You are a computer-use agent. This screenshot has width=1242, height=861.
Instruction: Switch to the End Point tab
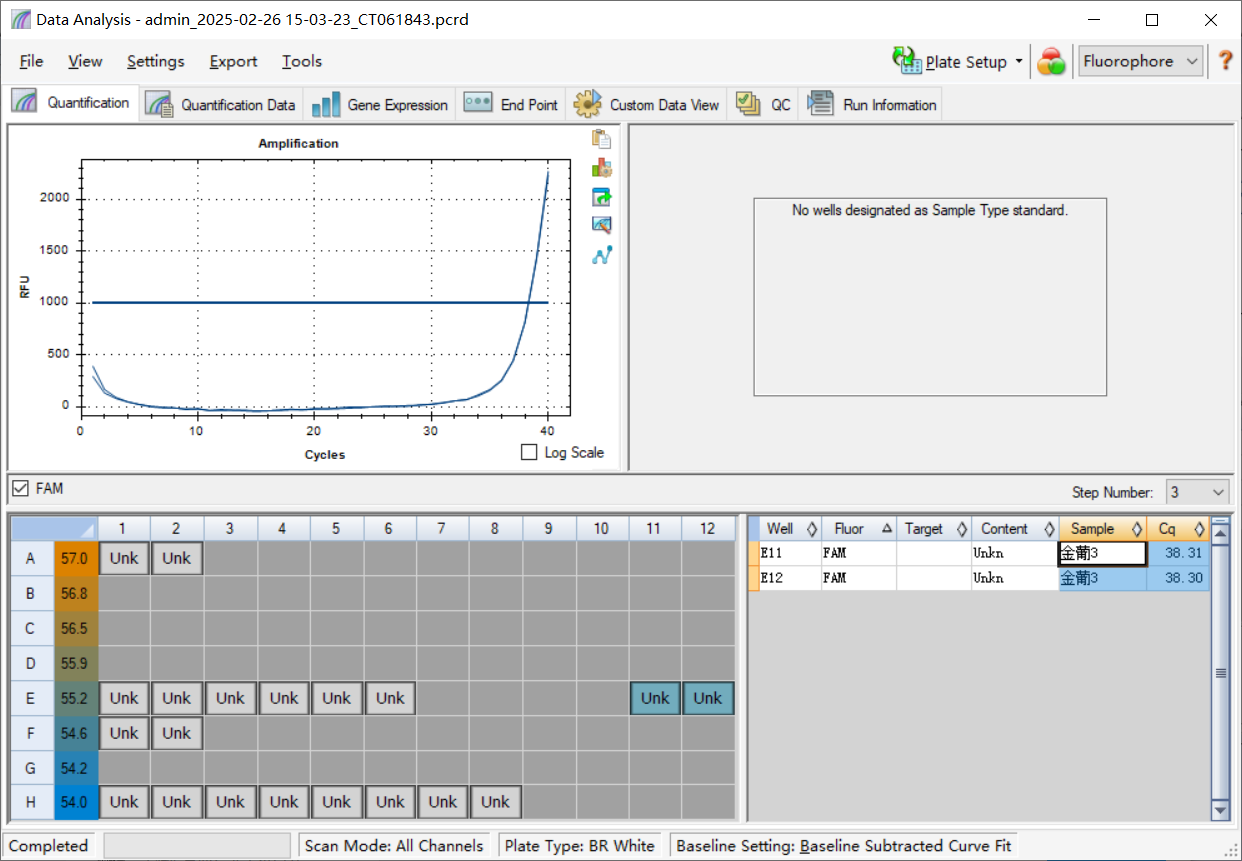coord(511,104)
